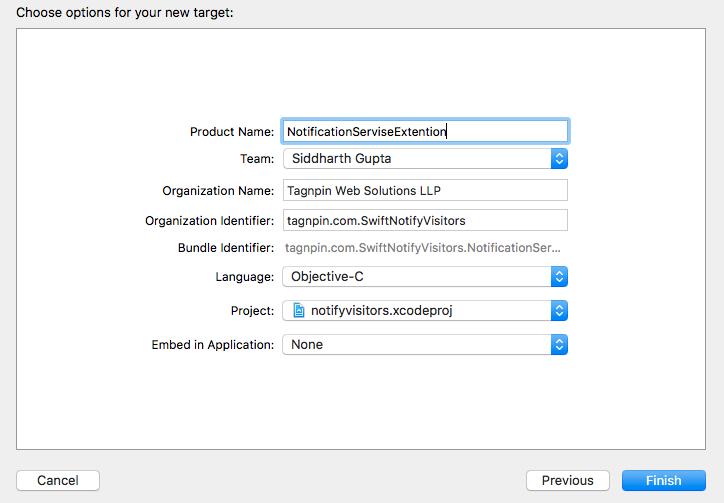The height and width of the screenshot is (503, 724).
Task: Edit the Organization Identifier field
Action: [x=425, y=220]
